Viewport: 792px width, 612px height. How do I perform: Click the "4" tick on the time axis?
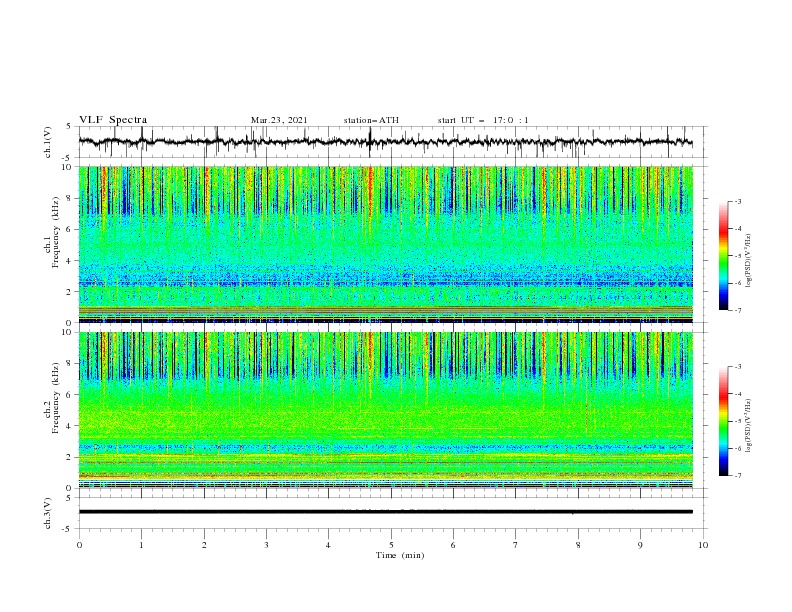[329, 545]
